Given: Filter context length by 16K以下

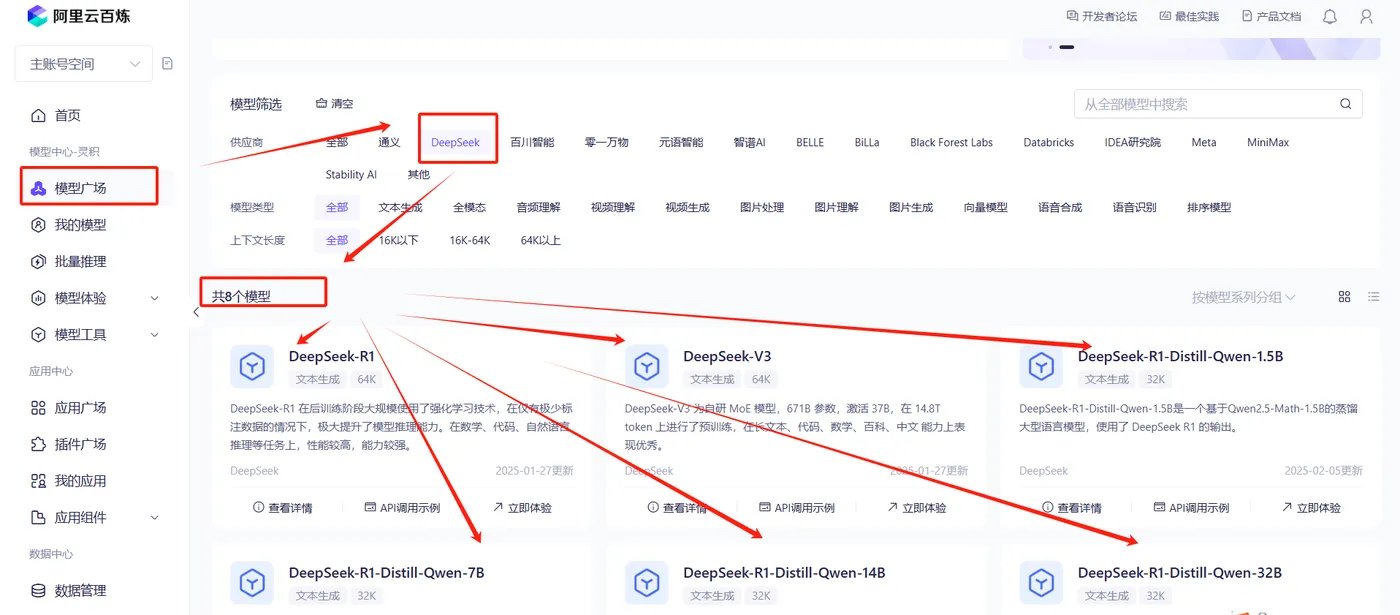Looking at the screenshot, I should point(398,240).
